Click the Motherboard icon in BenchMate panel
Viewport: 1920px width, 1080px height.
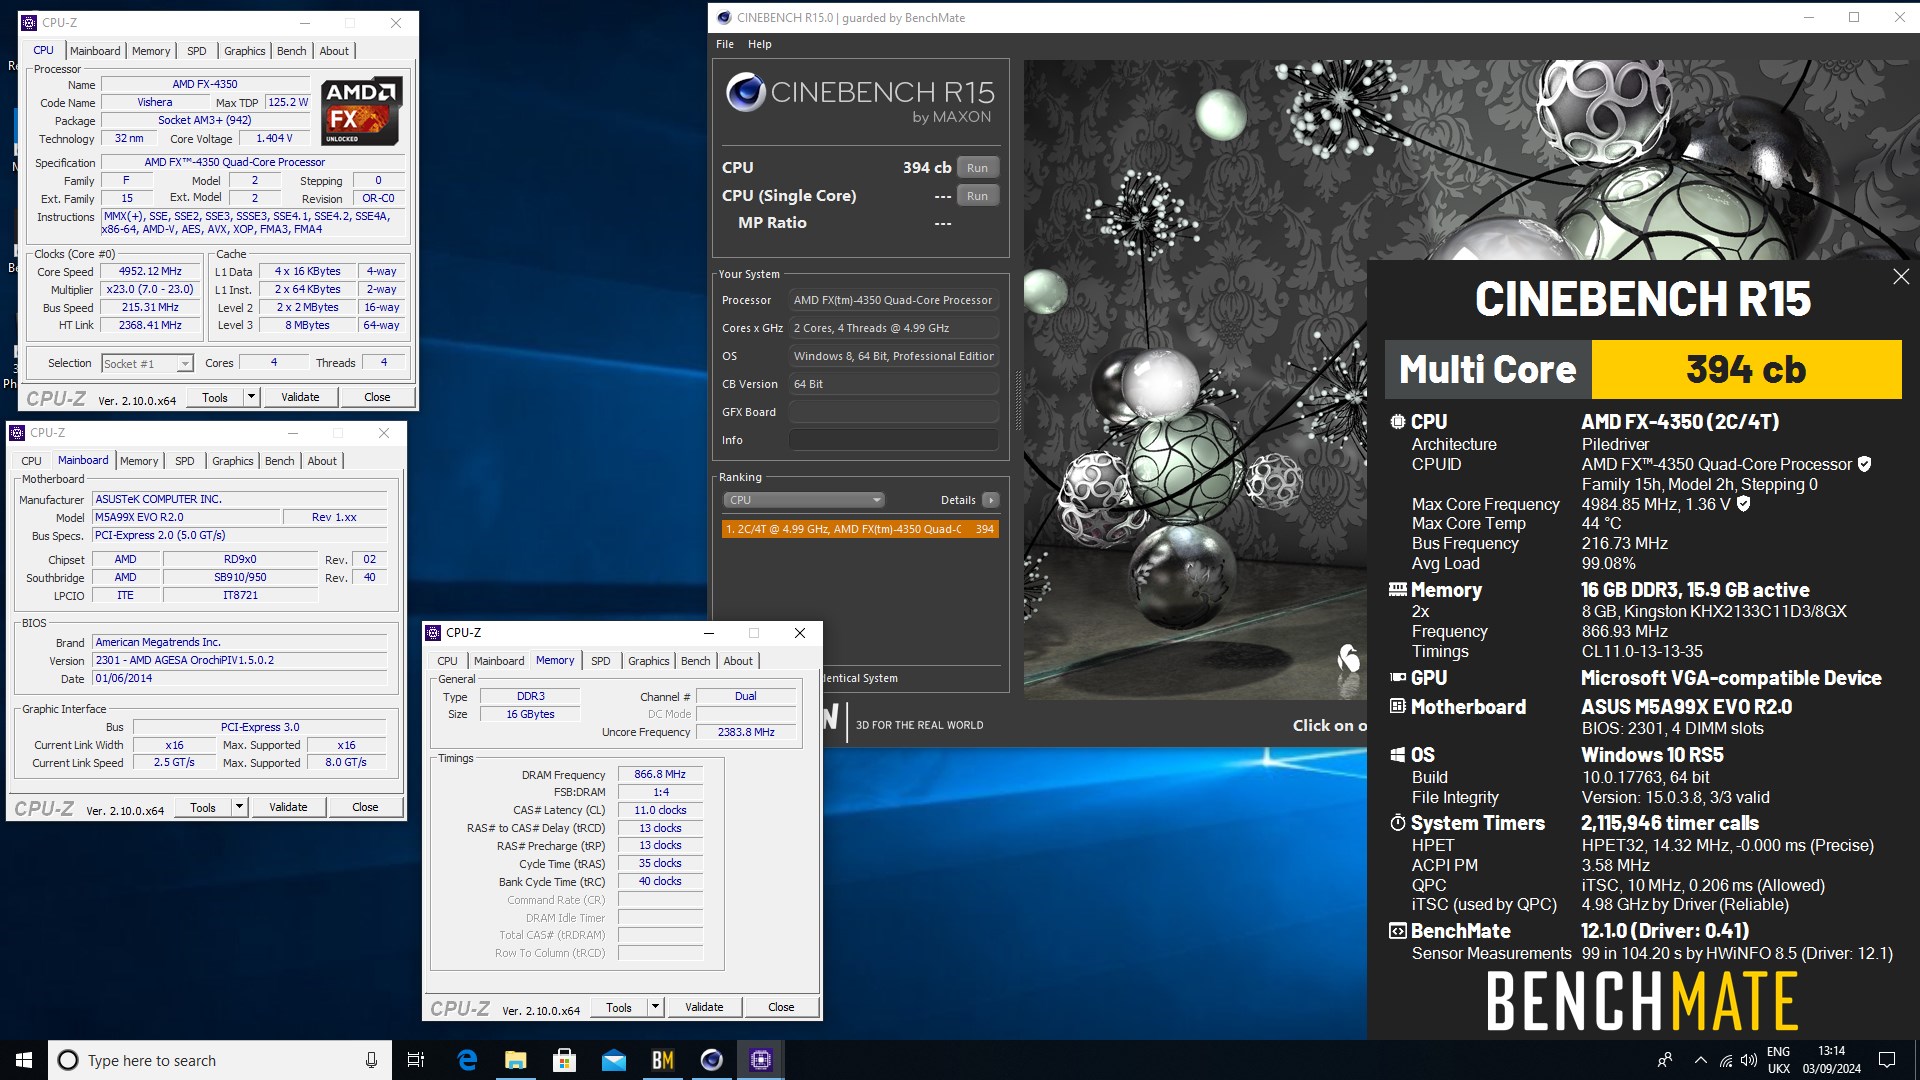click(1397, 706)
